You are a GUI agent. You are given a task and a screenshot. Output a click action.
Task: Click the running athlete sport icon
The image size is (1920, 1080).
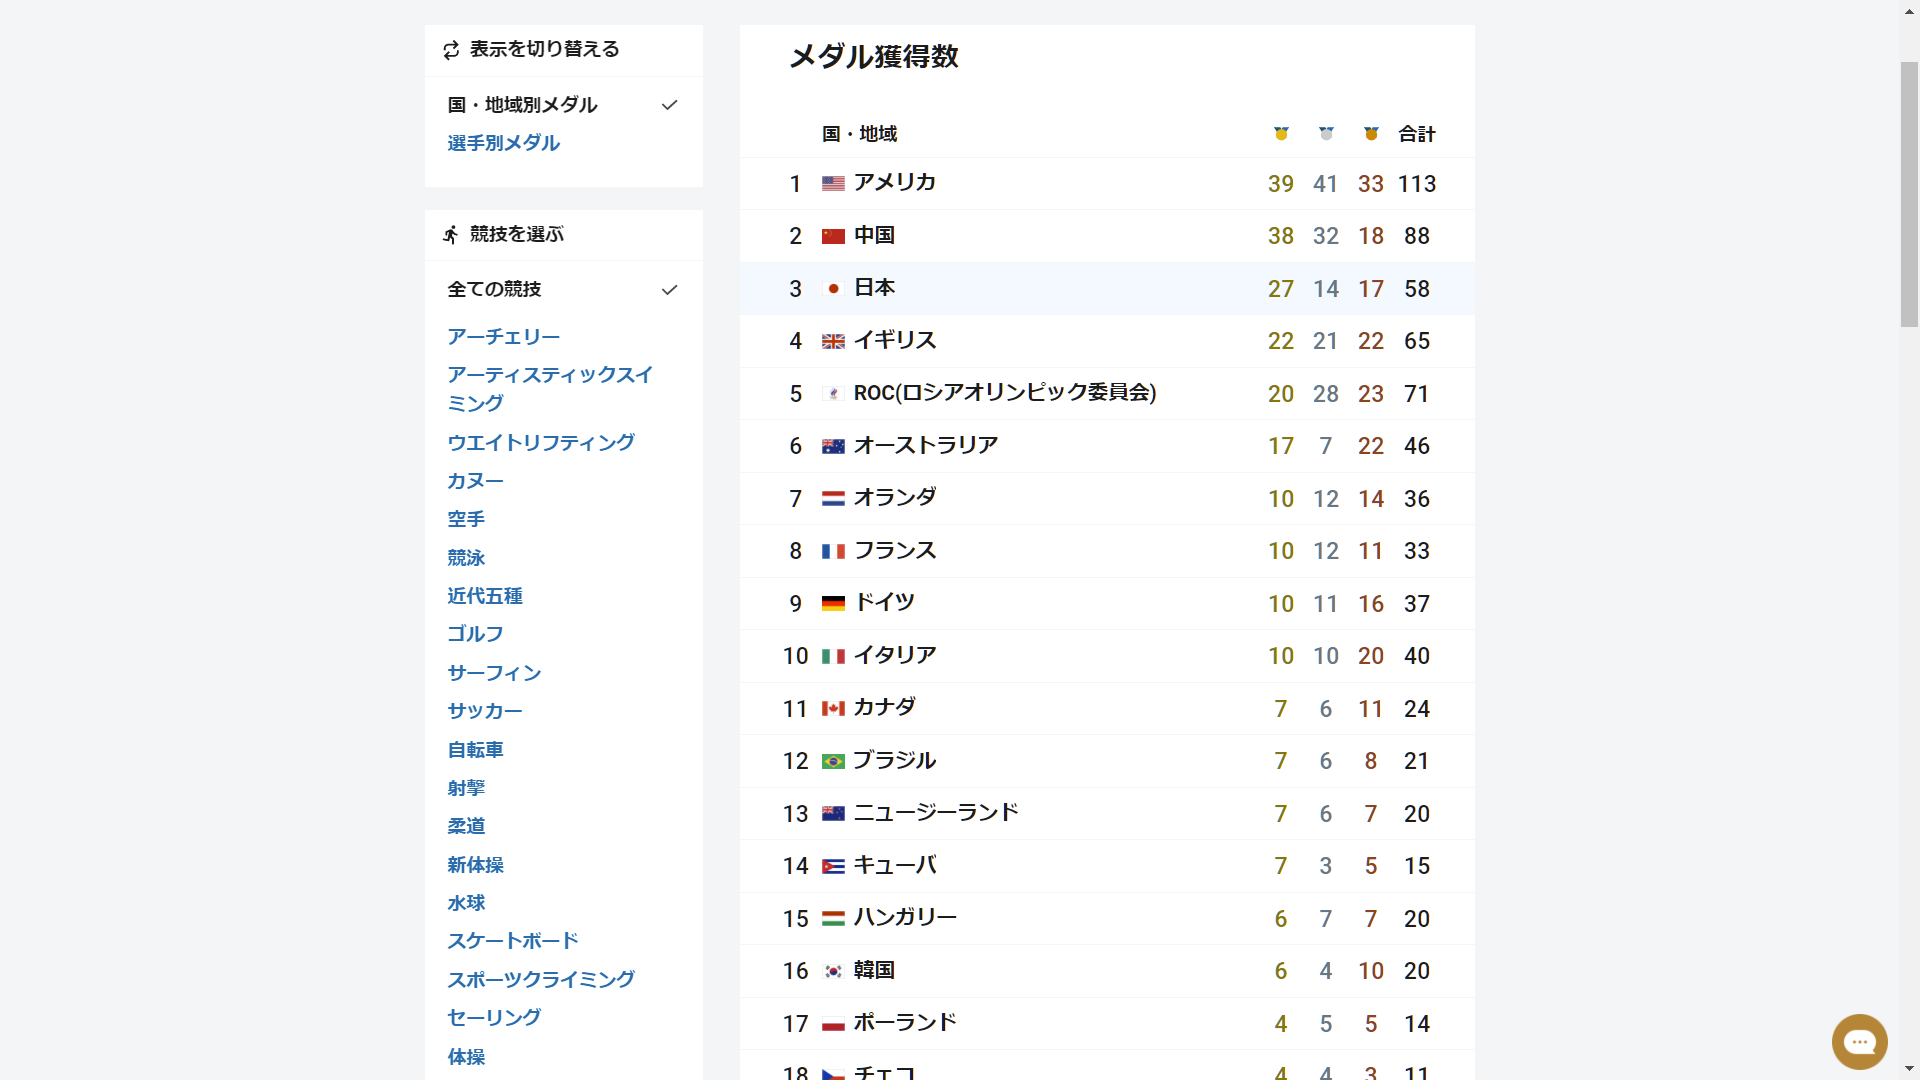(452, 235)
